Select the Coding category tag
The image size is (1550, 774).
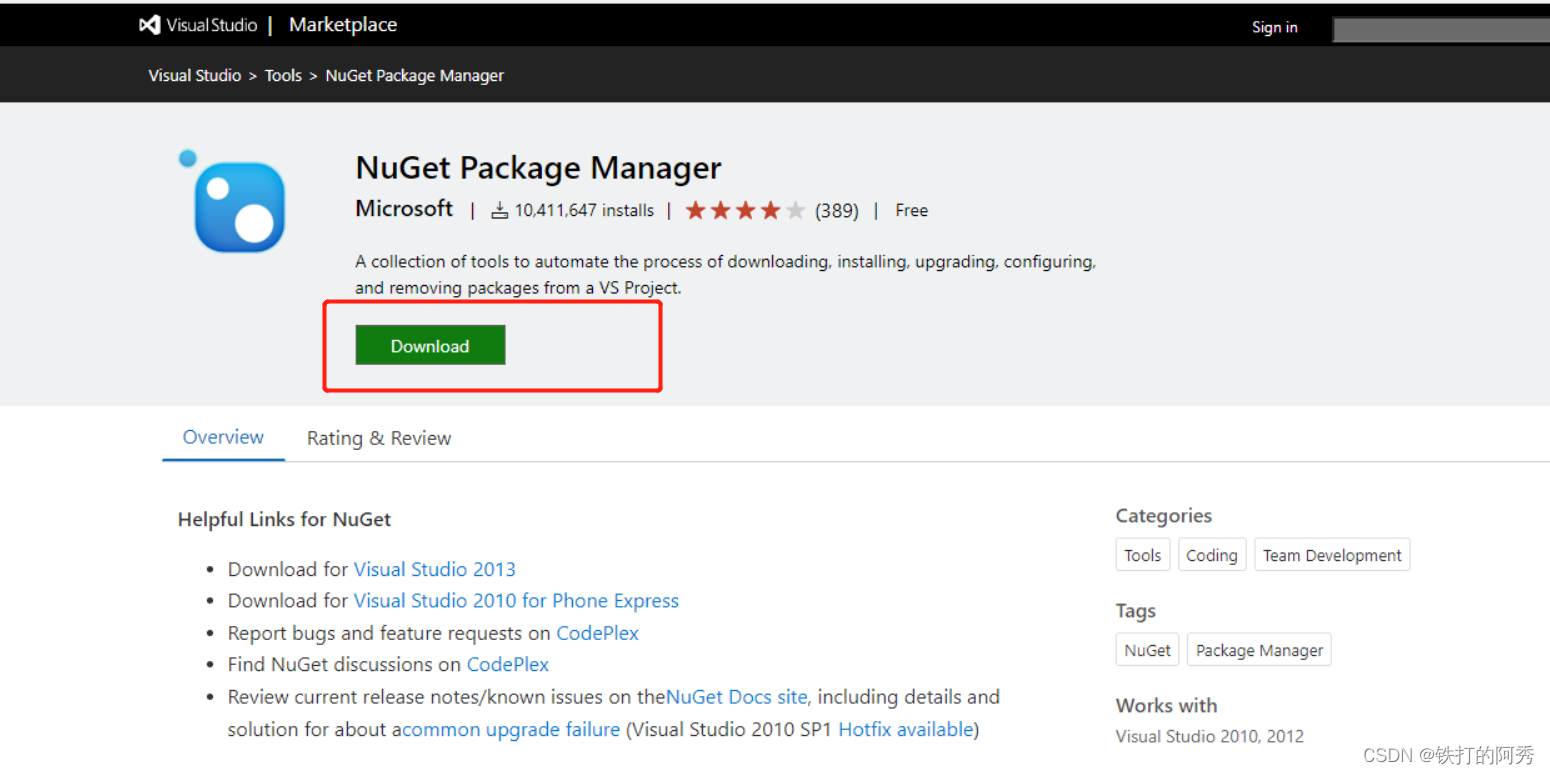[1211, 554]
